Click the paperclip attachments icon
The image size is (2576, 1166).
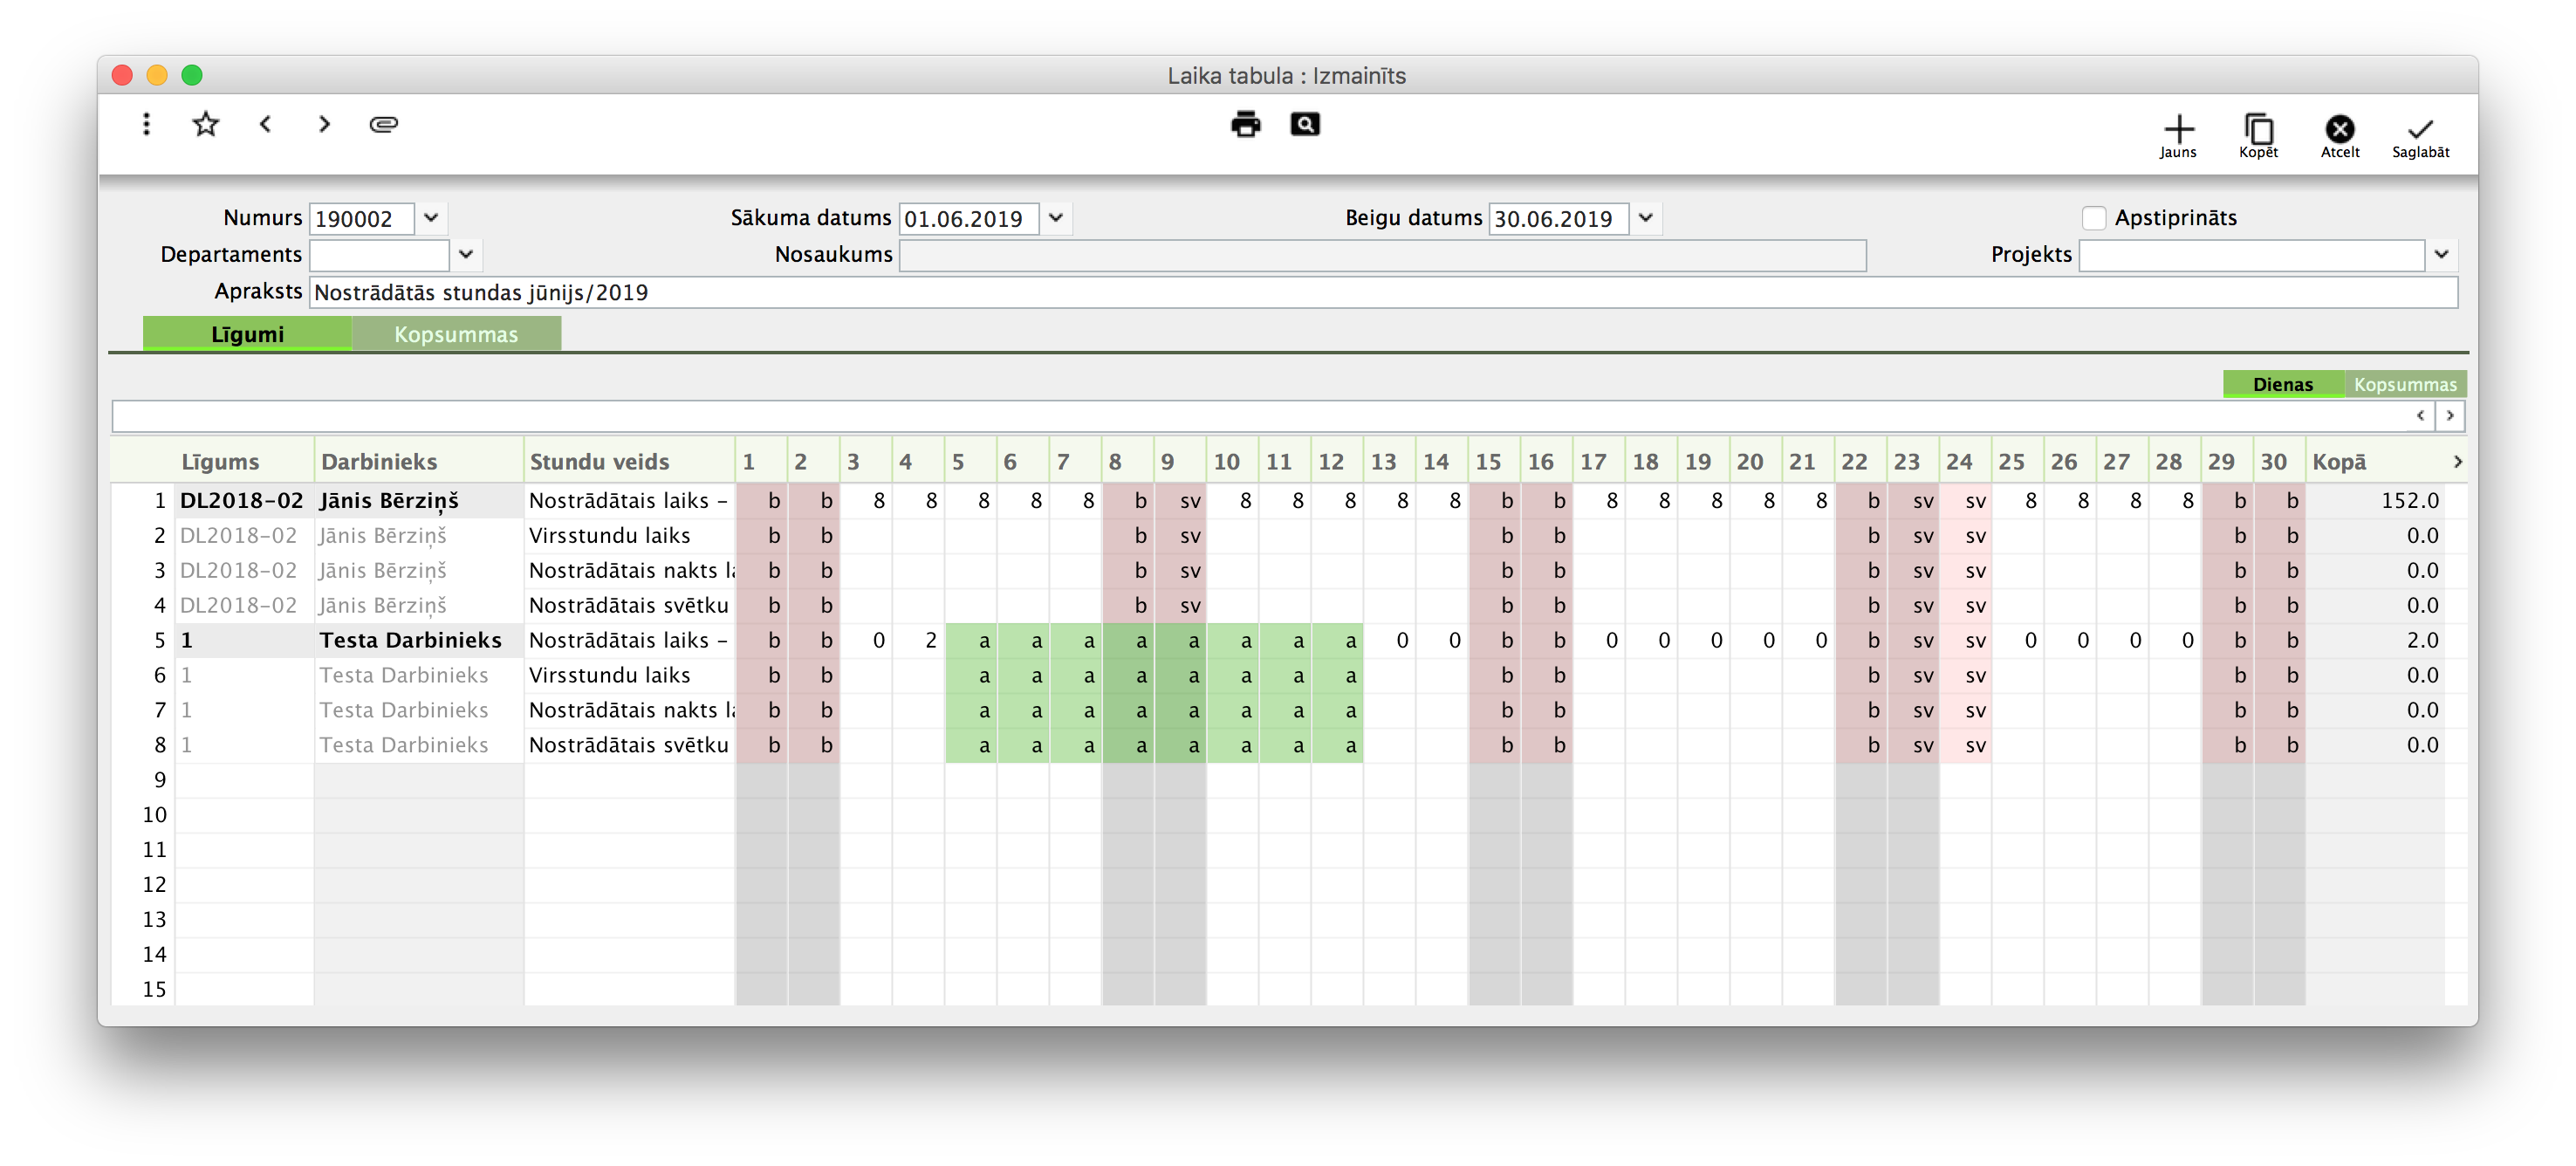click(x=384, y=124)
